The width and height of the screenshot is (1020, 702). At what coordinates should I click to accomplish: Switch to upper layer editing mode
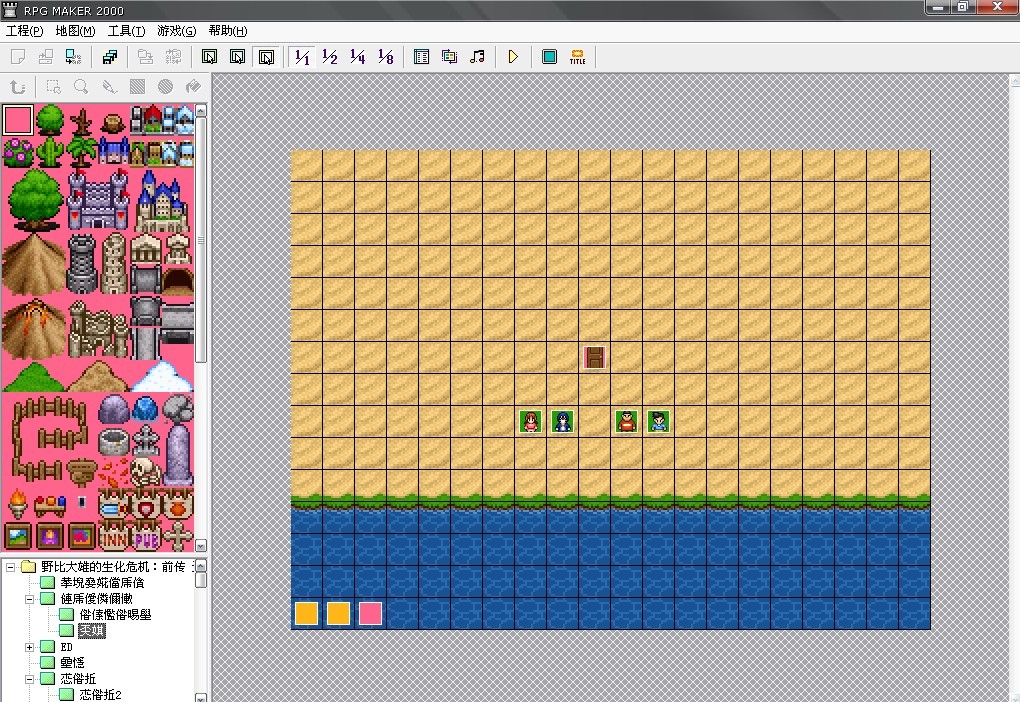point(237,57)
